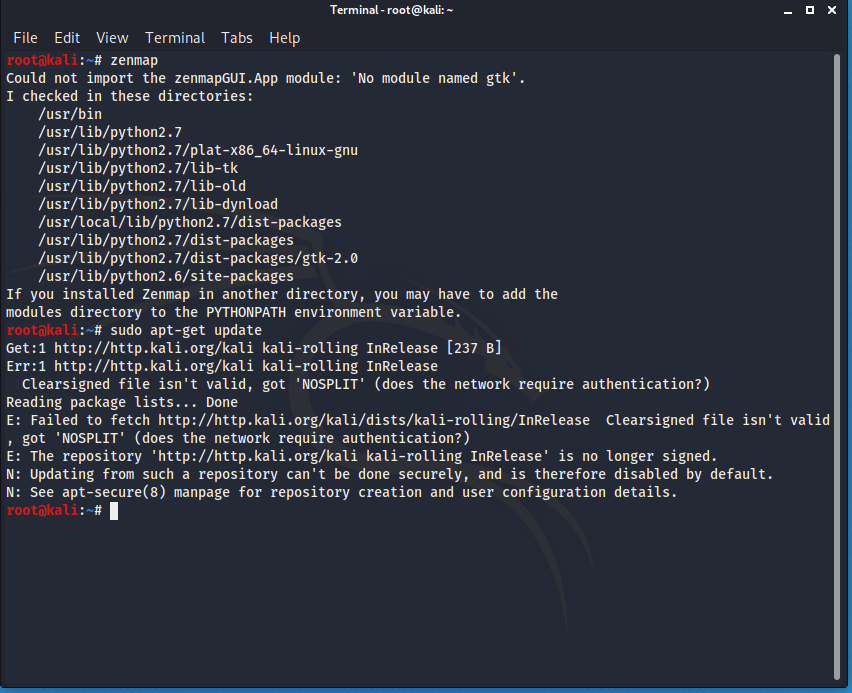This screenshot has width=852, height=693.
Task: Click 'E: The repository' not signed line
Action: (362, 456)
